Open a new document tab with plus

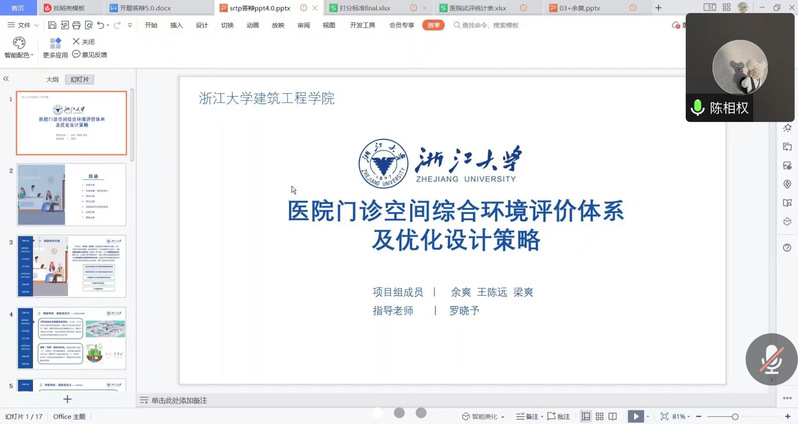click(x=658, y=8)
